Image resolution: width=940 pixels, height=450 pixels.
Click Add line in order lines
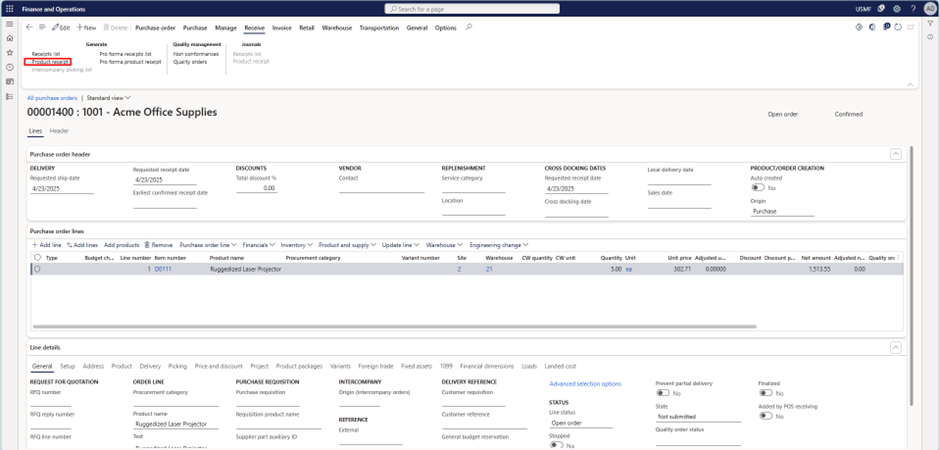click(46, 245)
